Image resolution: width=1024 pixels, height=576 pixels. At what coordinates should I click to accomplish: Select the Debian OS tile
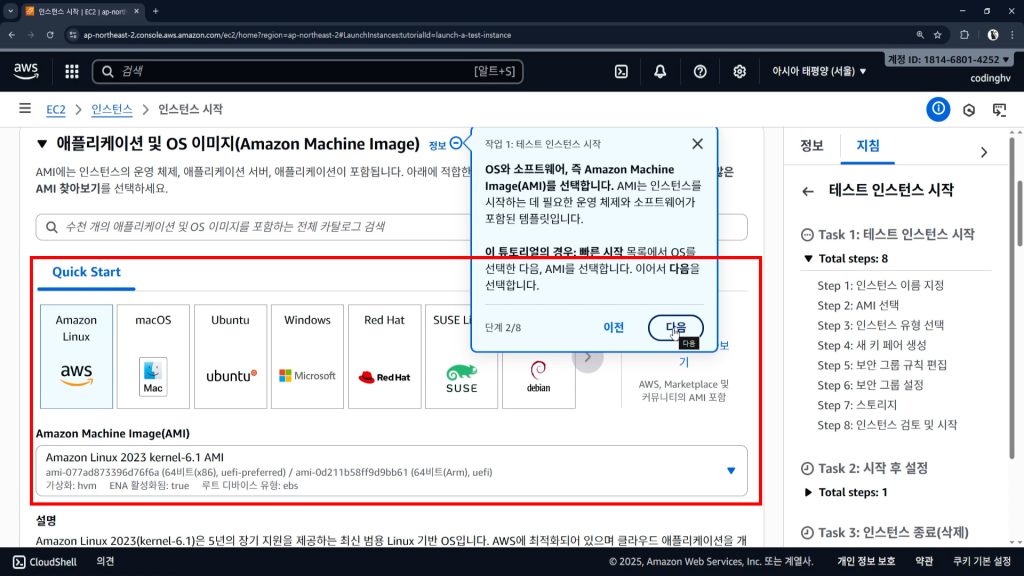click(539, 380)
